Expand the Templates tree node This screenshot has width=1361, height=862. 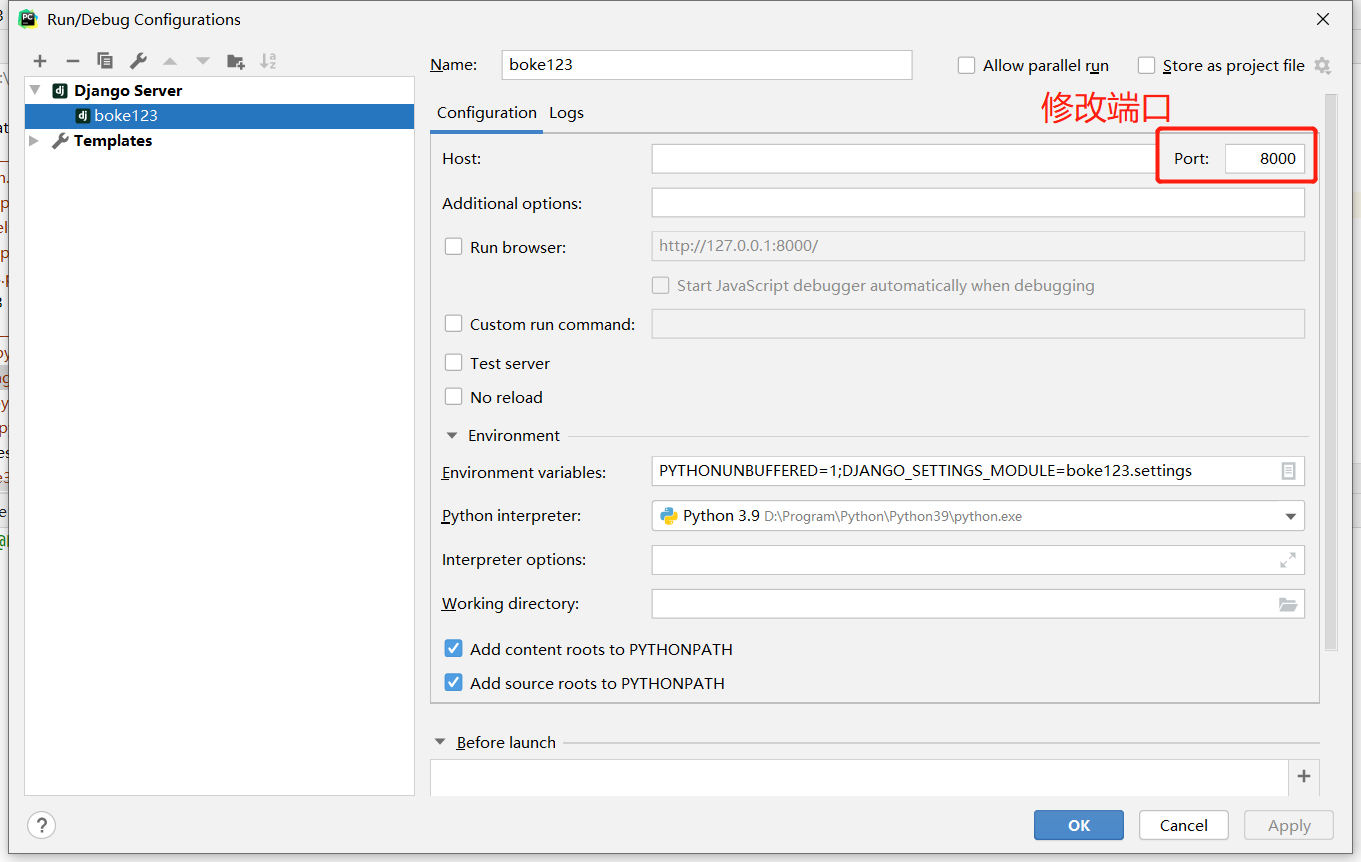click(x=34, y=141)
